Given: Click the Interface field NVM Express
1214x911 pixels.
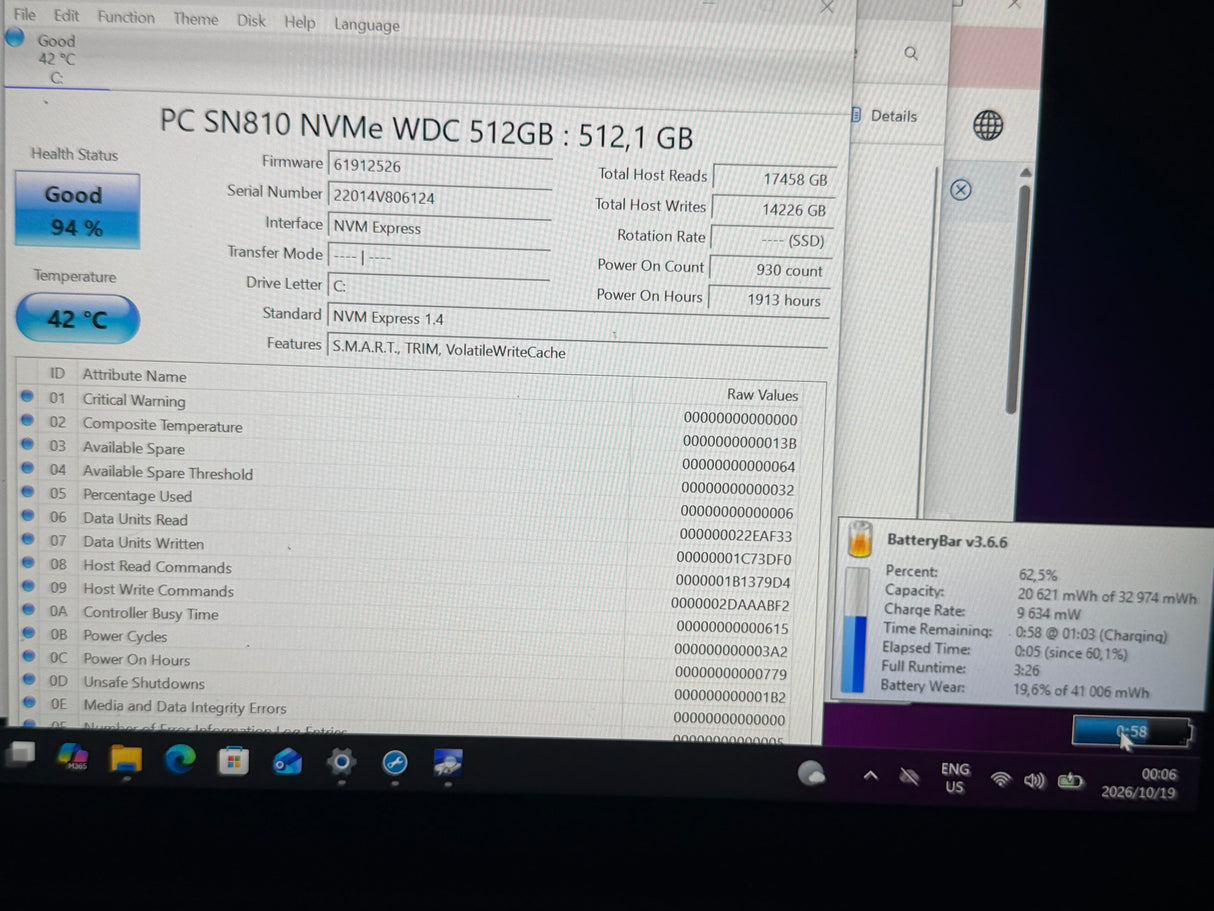Looking at the screenshot, I should pyautogui.click(x=439, y=228).
